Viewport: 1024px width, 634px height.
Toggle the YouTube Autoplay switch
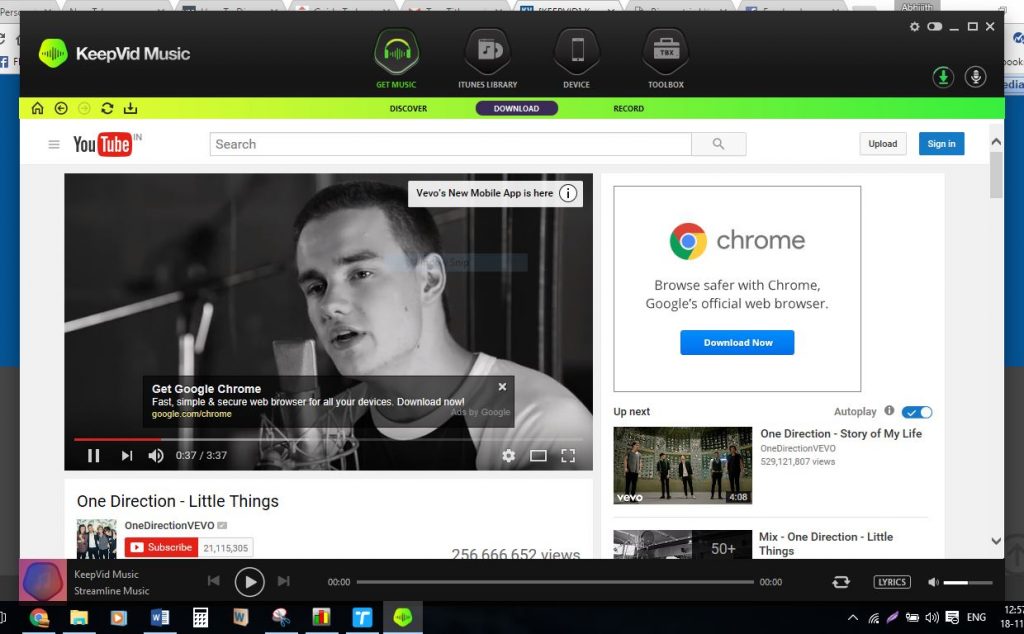tap(917, 412)
